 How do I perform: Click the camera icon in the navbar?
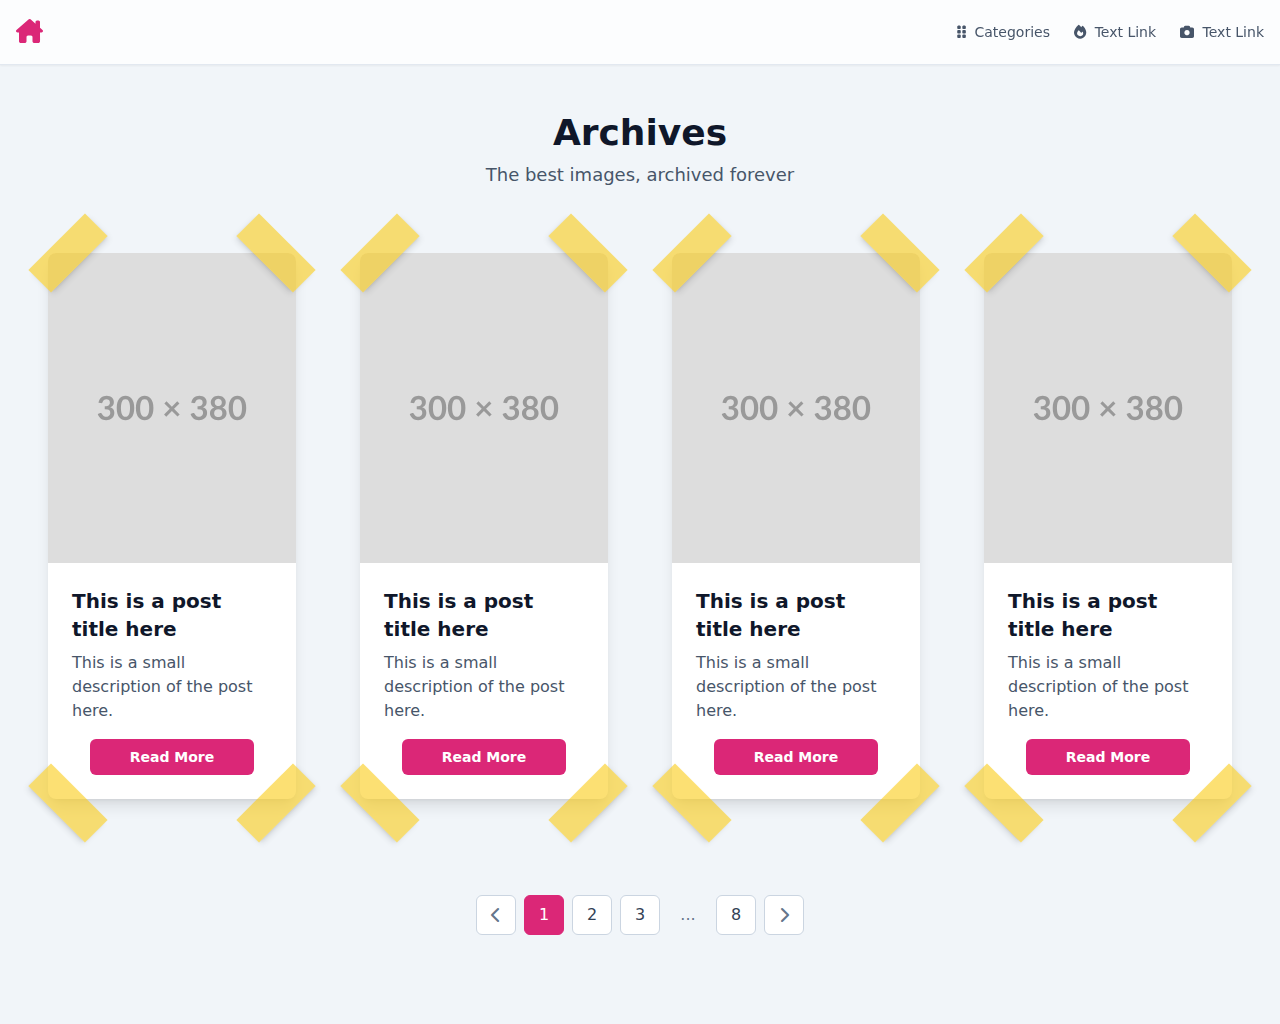click(1186, 31)
